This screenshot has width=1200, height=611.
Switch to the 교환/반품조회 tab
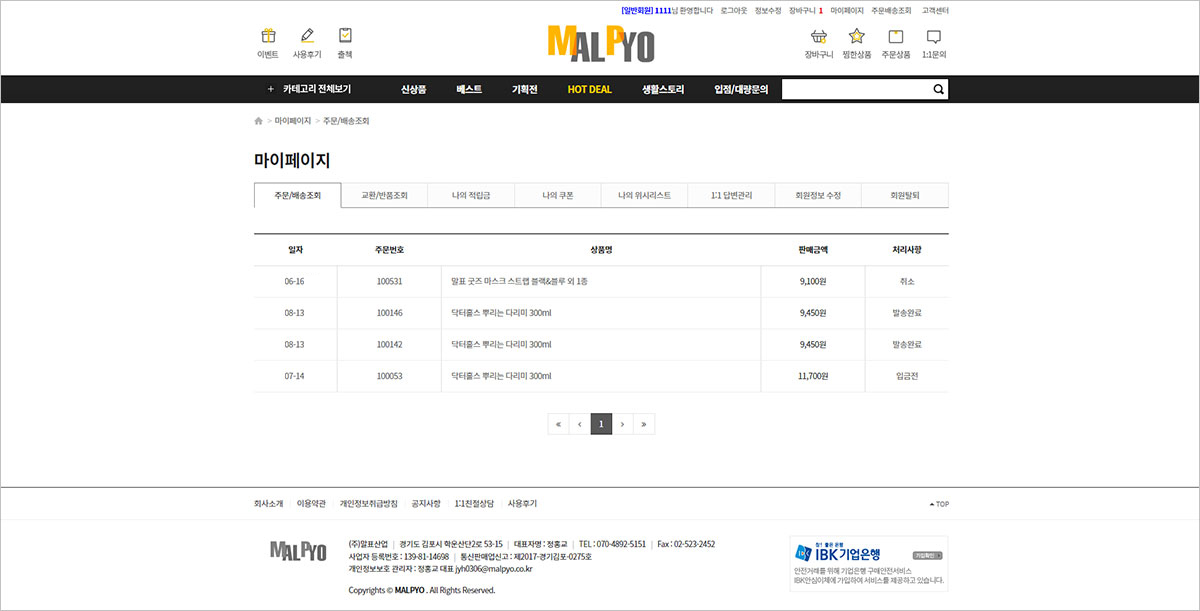coord(385,195)
